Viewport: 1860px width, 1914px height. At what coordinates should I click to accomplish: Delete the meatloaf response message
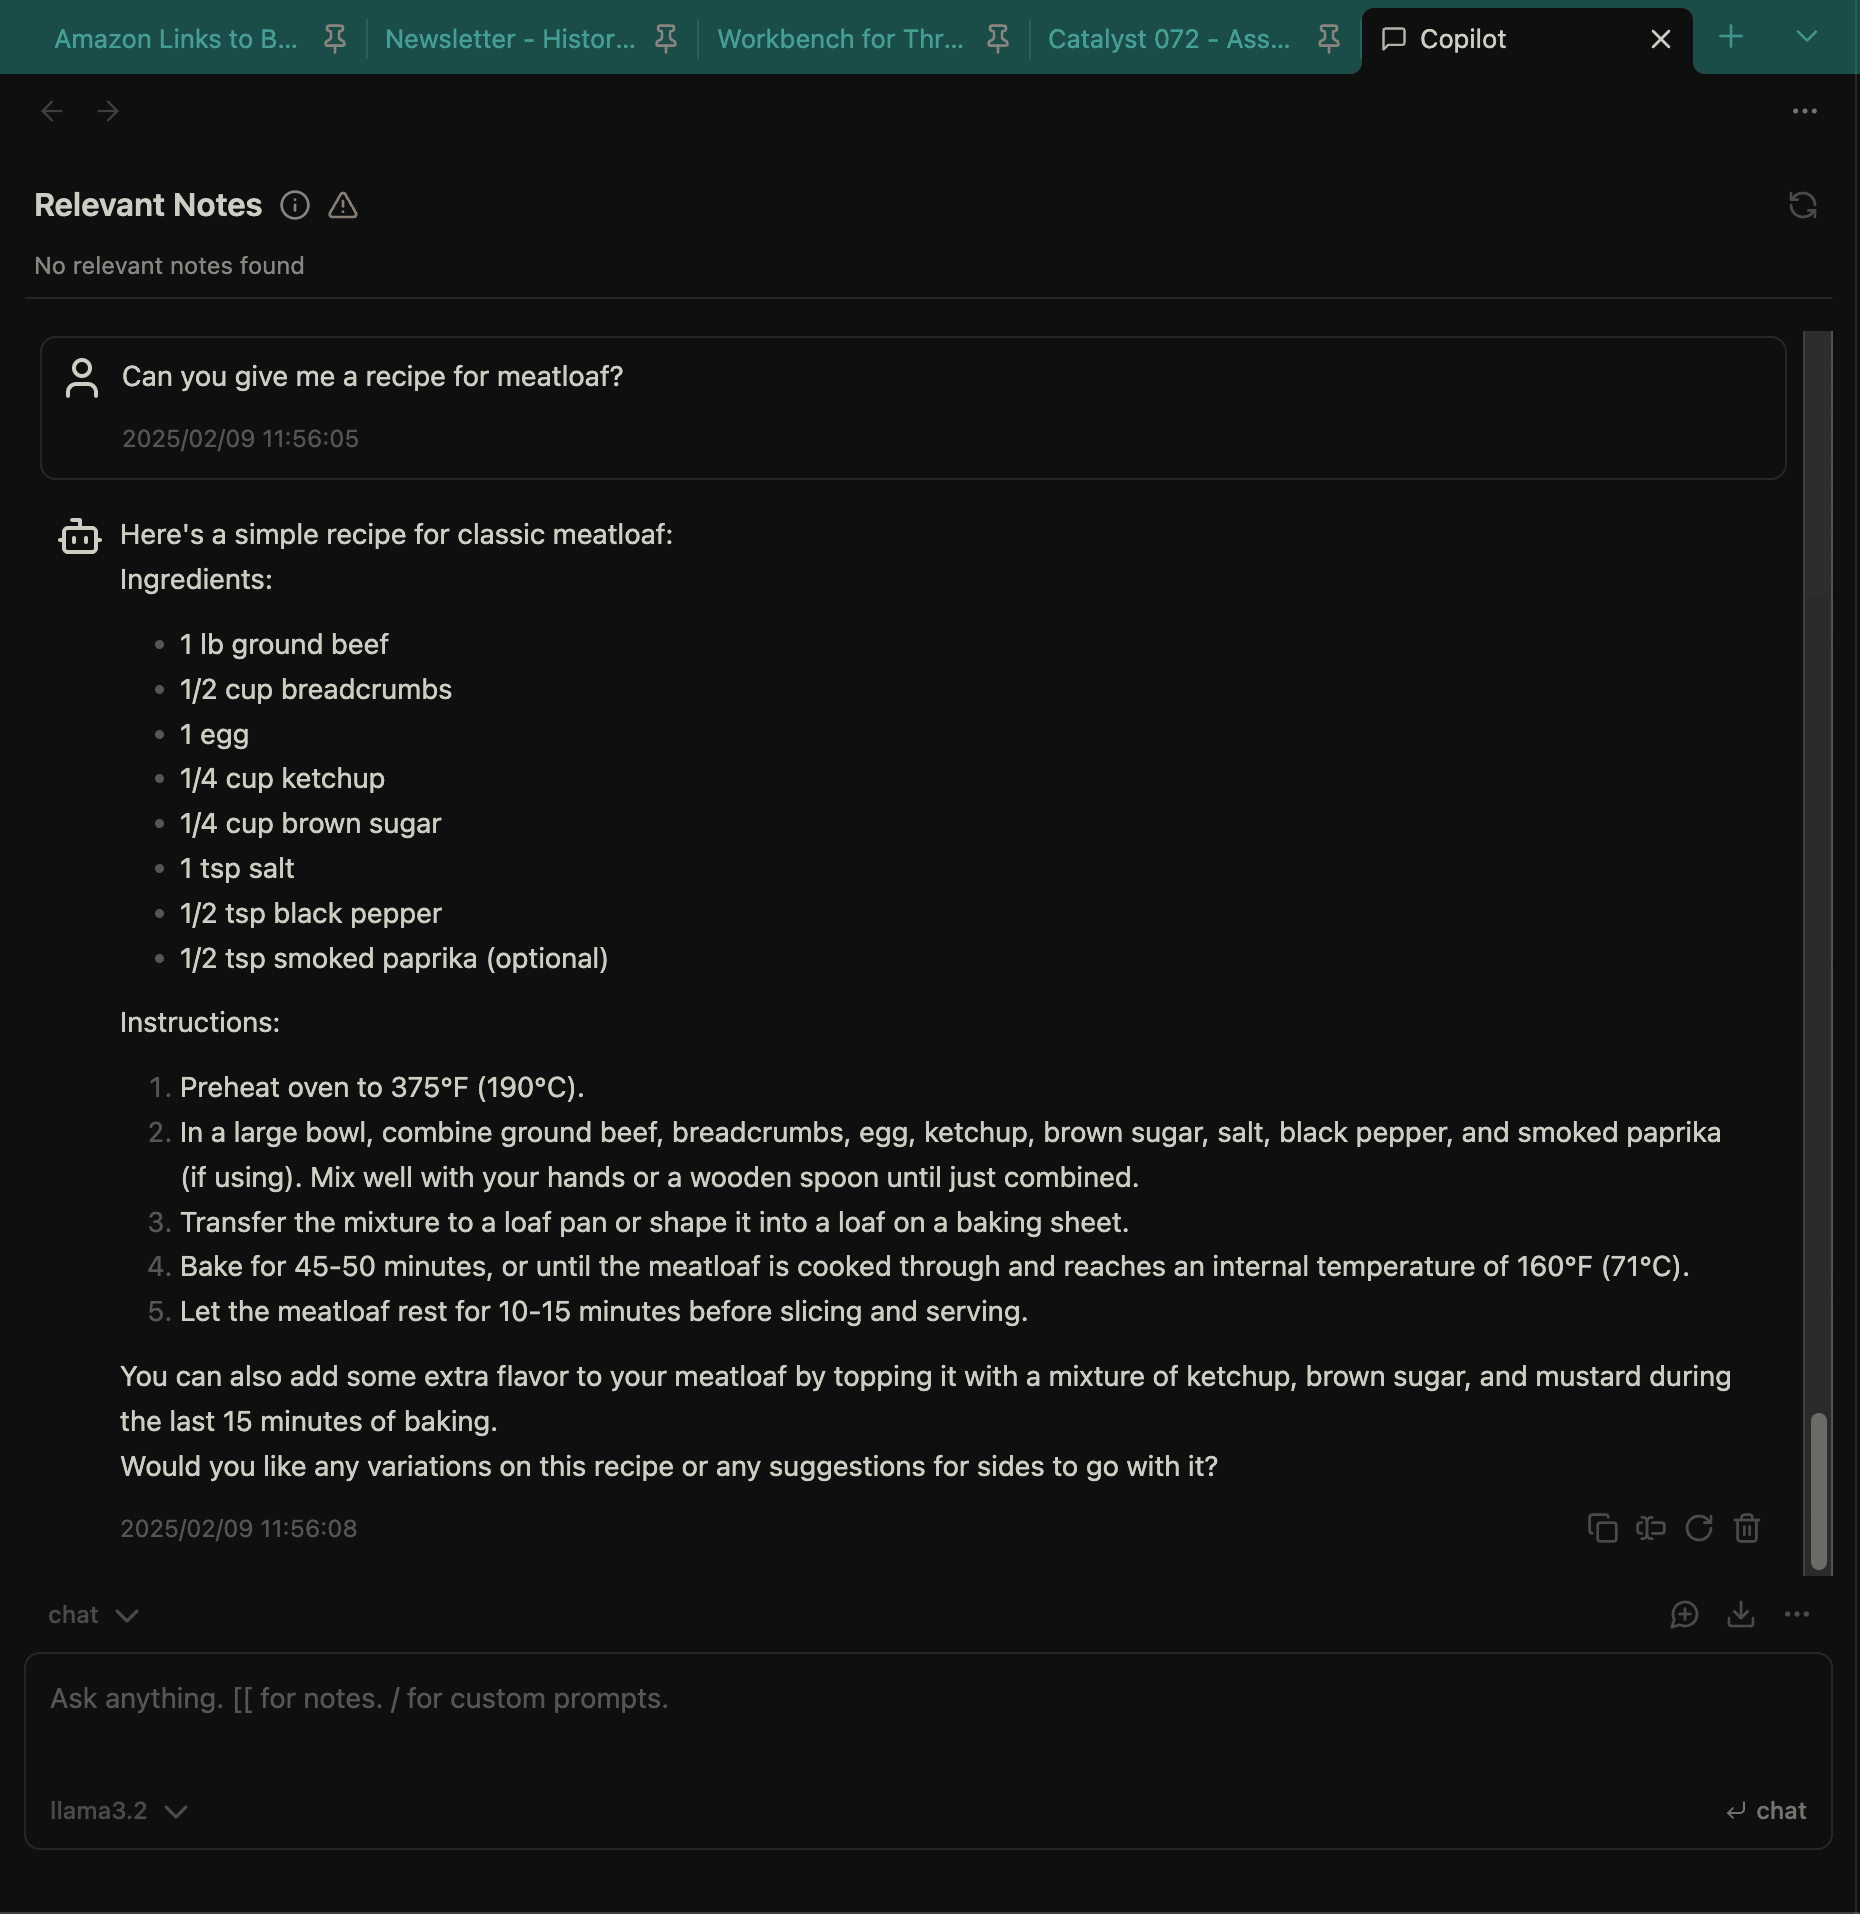pyautogui.click(x=1747, y=1528)
